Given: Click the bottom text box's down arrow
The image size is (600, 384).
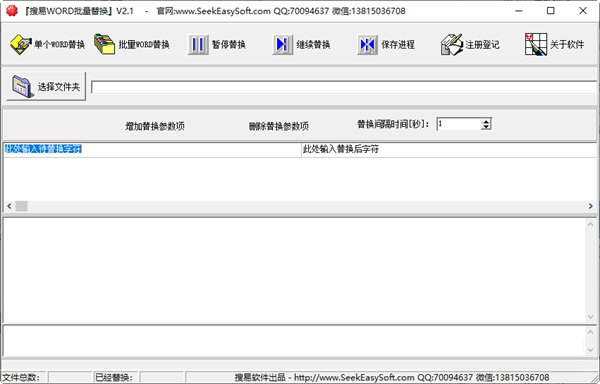Looking at the screenshot, I should [x=590, y=350].
